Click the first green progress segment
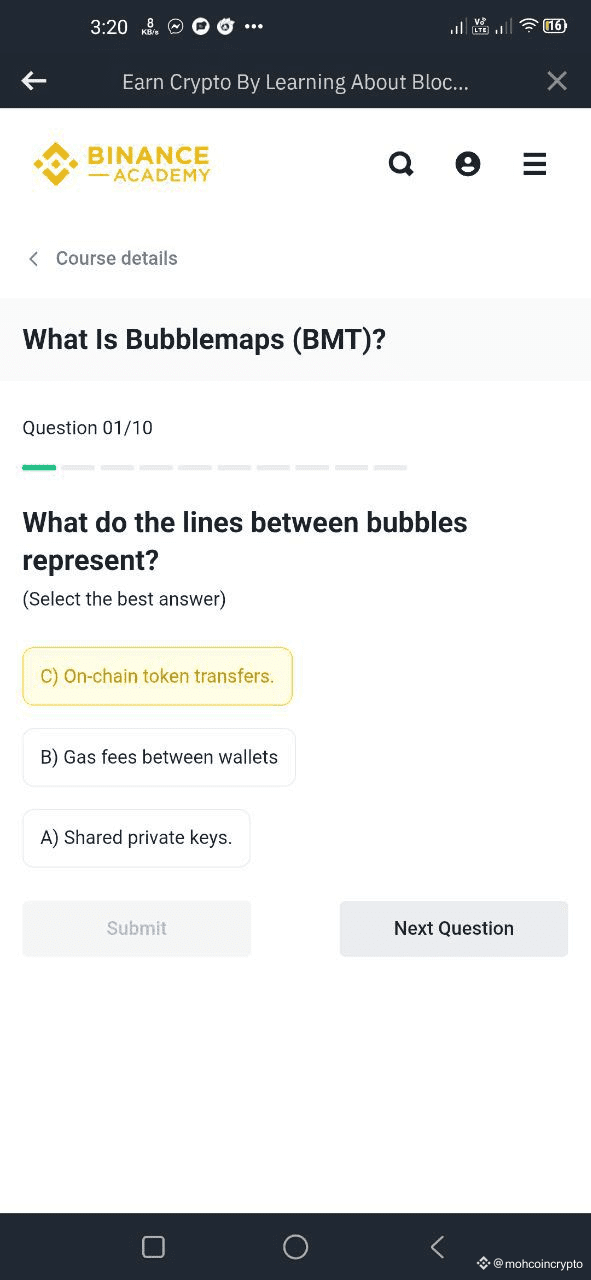 (x=39, y=467)
